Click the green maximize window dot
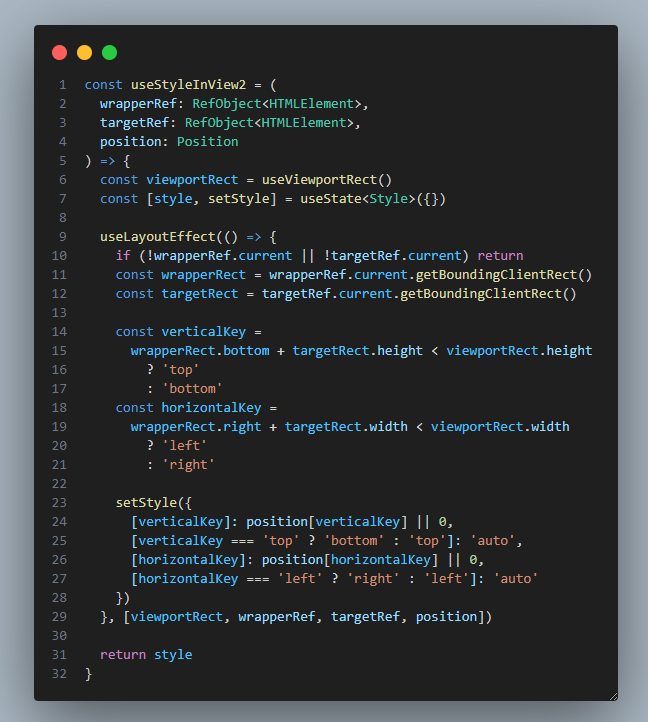Image resolution: width=648 pixels, height=722 pixels. (109, 52)
